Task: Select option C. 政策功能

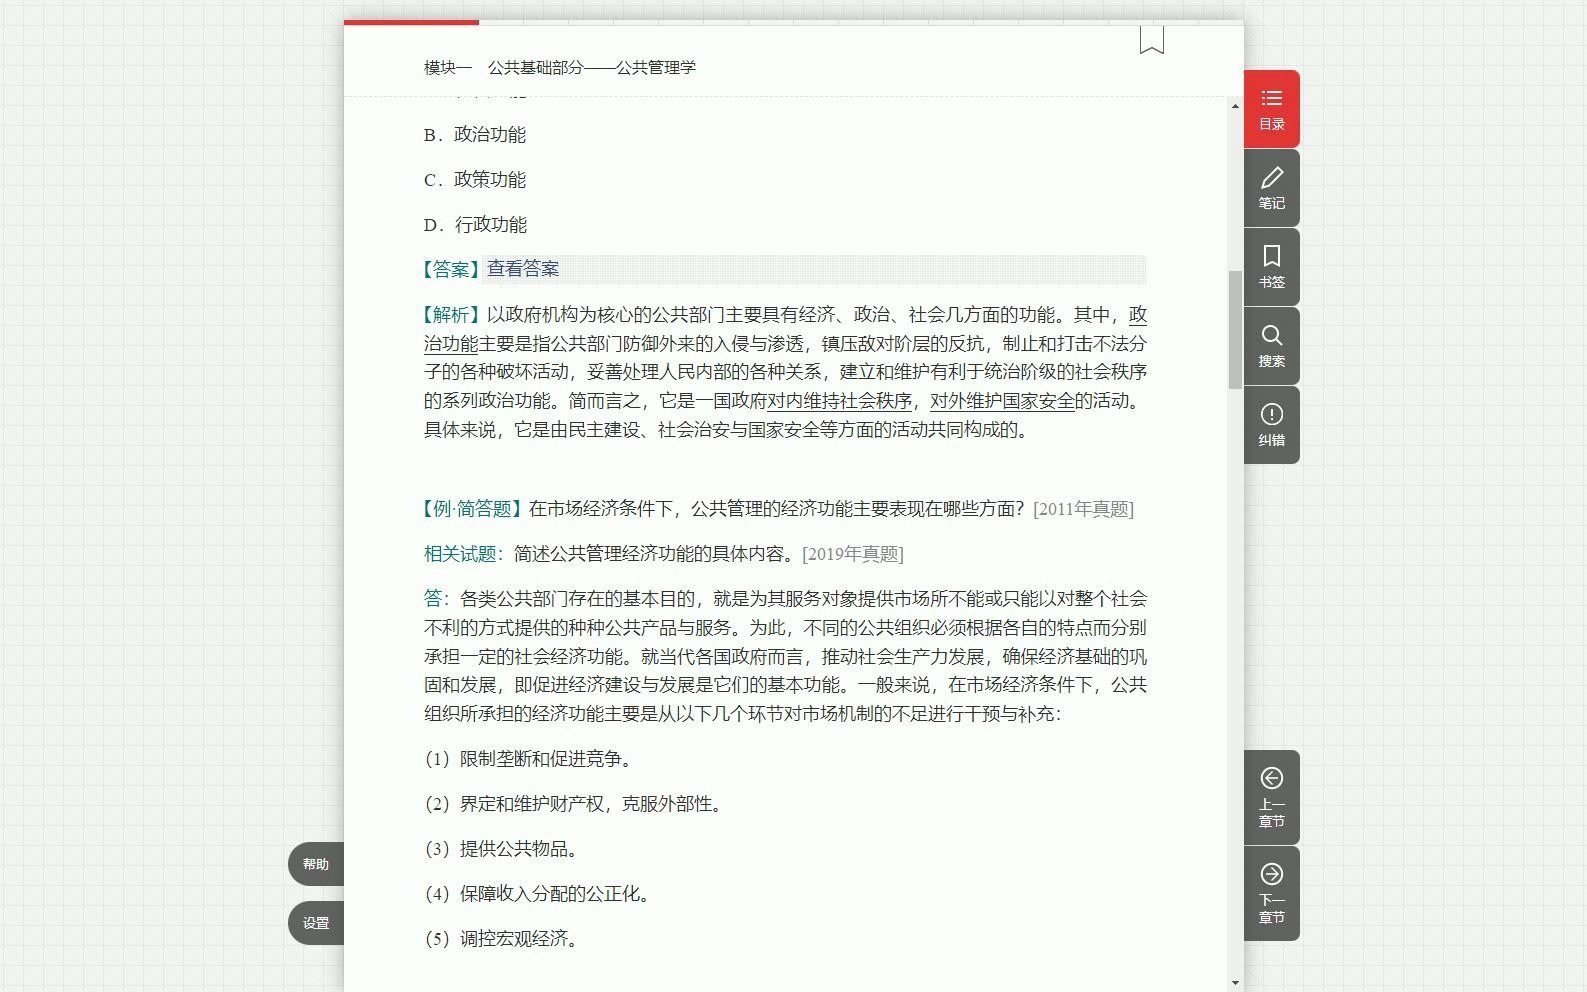Action: 475,180
